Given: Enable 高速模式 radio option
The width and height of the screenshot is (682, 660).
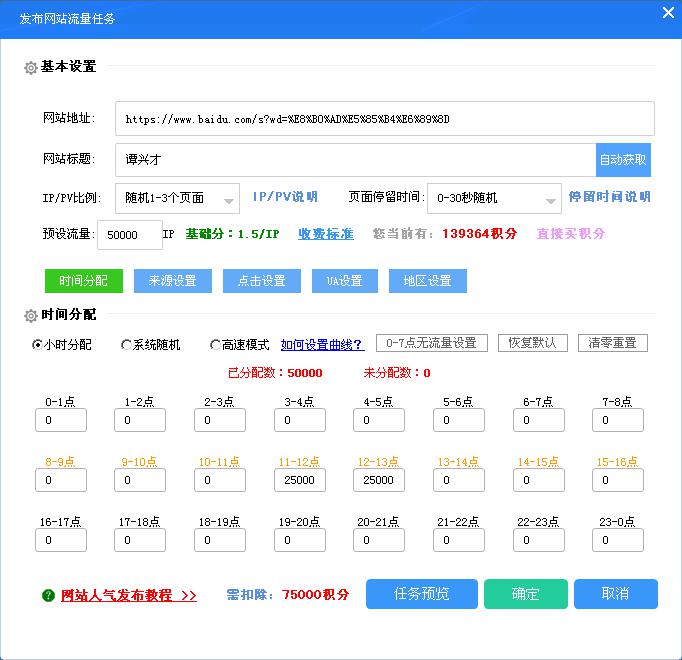Looking at the screenshot, I should click(x=215, y=345).
